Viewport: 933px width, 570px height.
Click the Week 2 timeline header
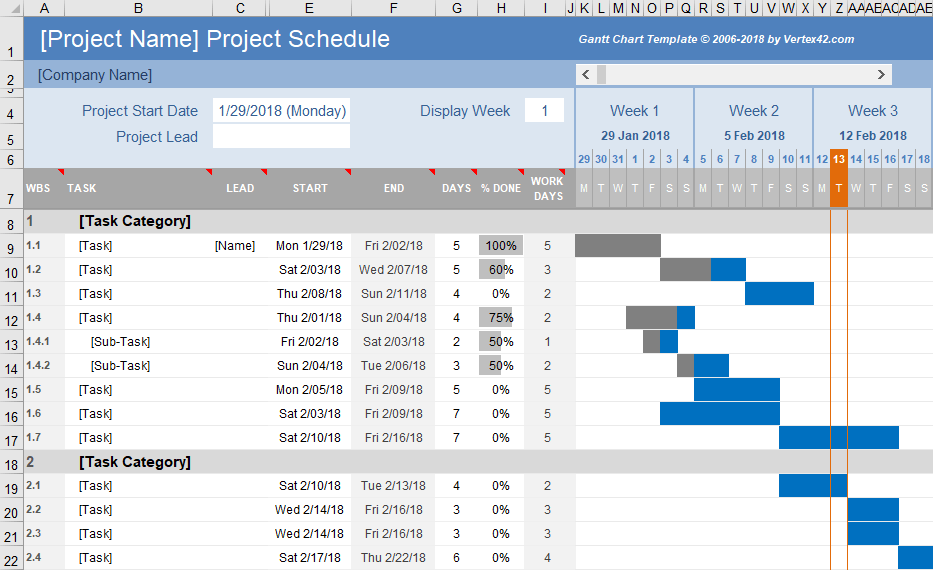754,111
